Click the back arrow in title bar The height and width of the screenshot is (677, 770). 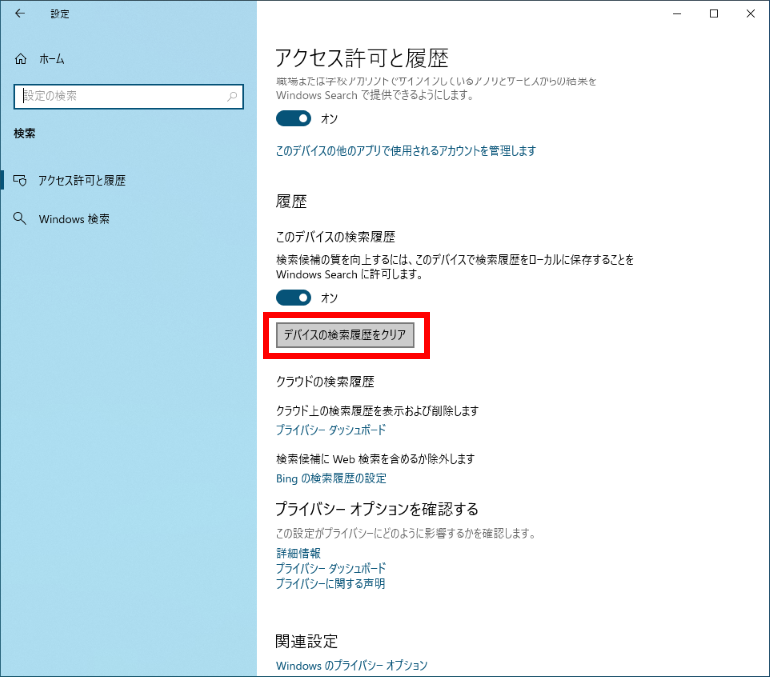20,14
